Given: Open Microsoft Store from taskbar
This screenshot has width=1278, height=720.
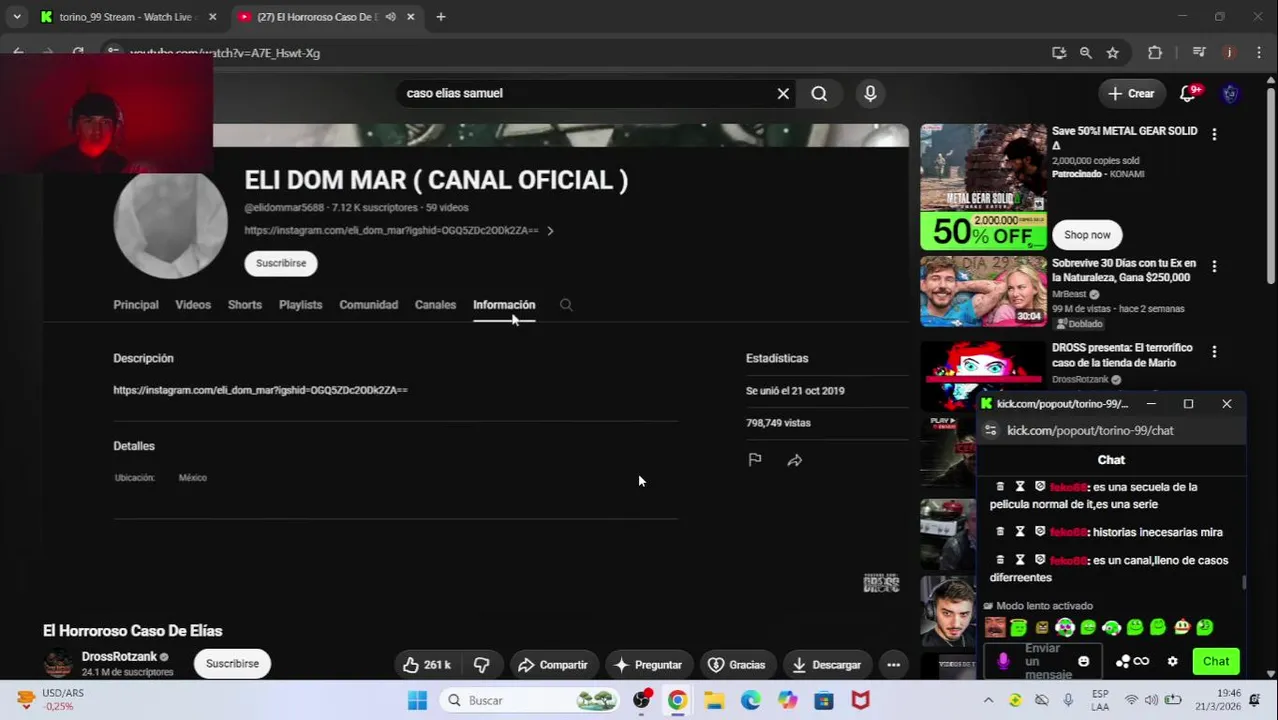Looking at the screenshot, I should [x=823, y=700].
